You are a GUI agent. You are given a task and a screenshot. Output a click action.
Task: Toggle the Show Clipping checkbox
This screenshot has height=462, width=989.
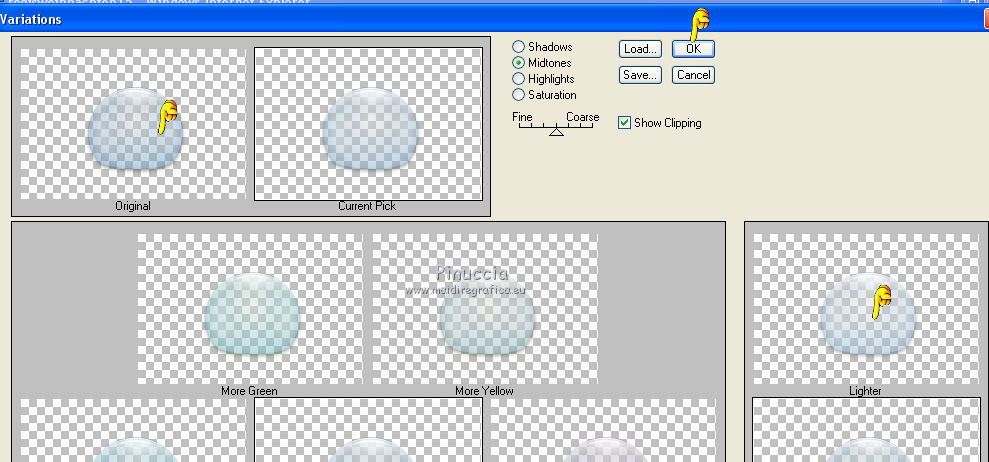624,122
